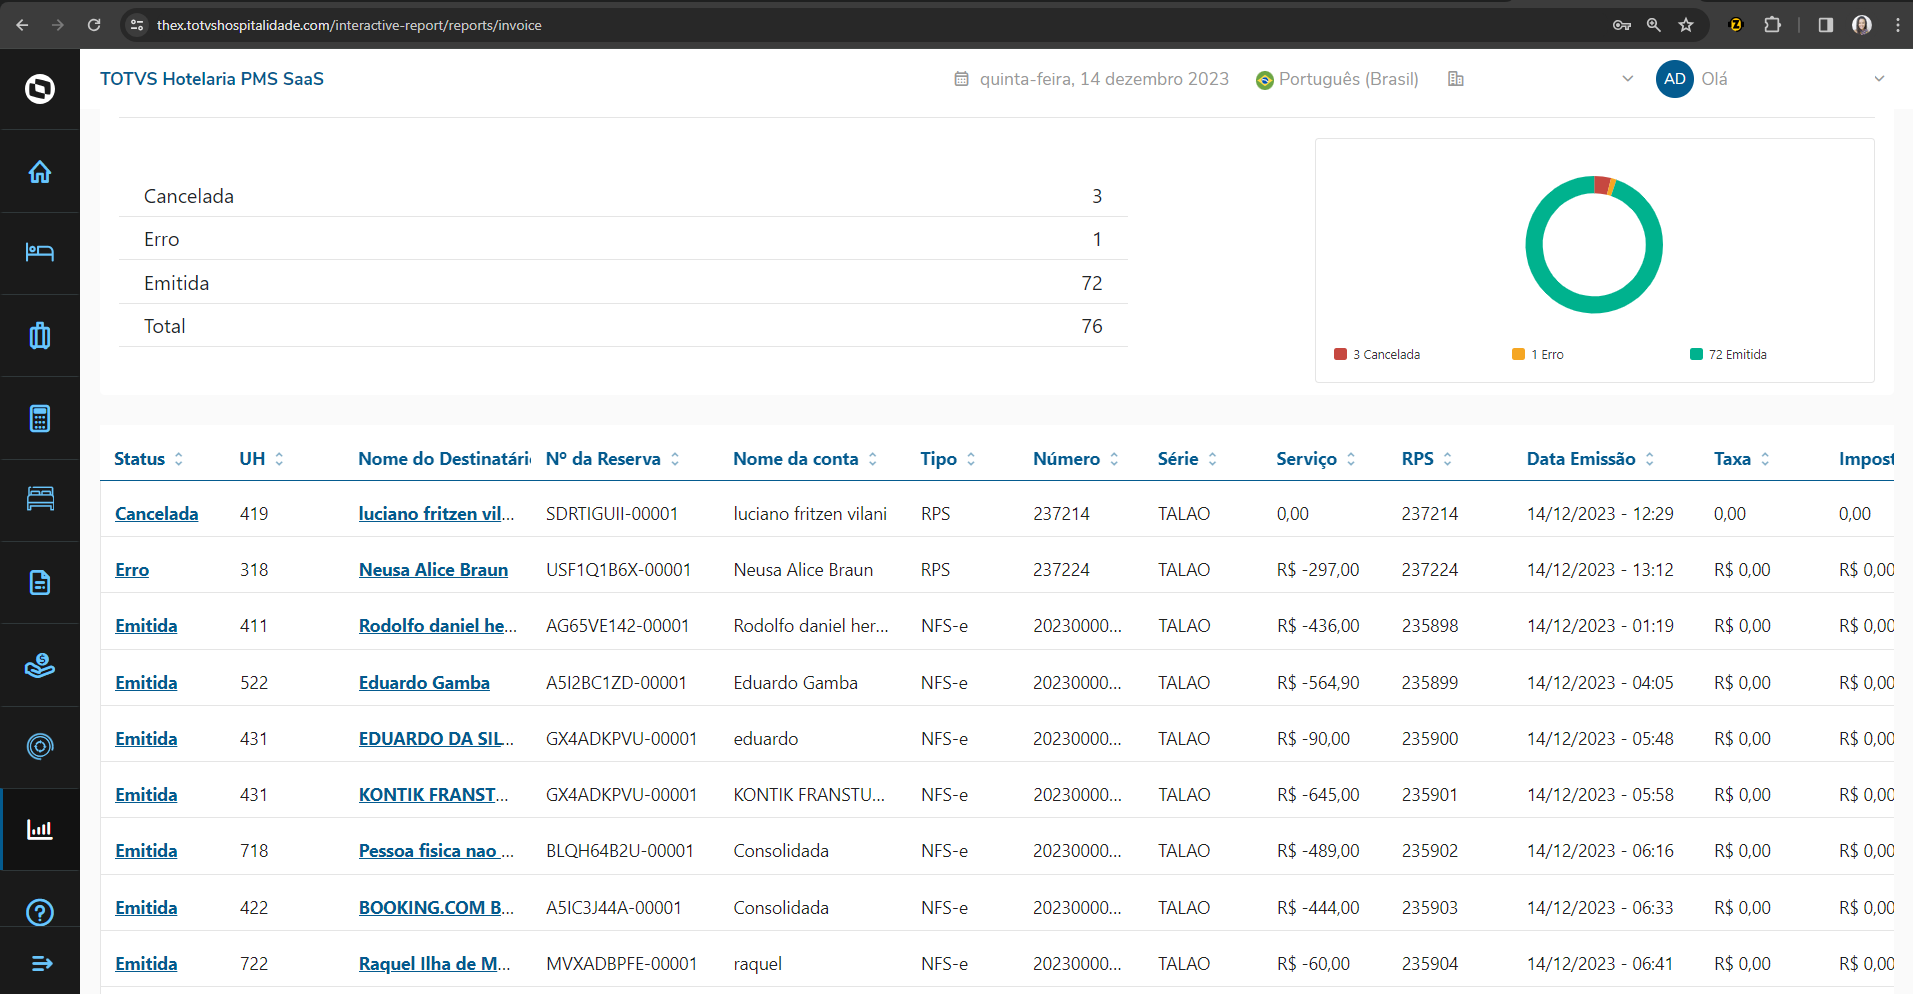Click the orange Erro legend swatch
This screenshot has width=1913, height=994.
pos(1518,354)
